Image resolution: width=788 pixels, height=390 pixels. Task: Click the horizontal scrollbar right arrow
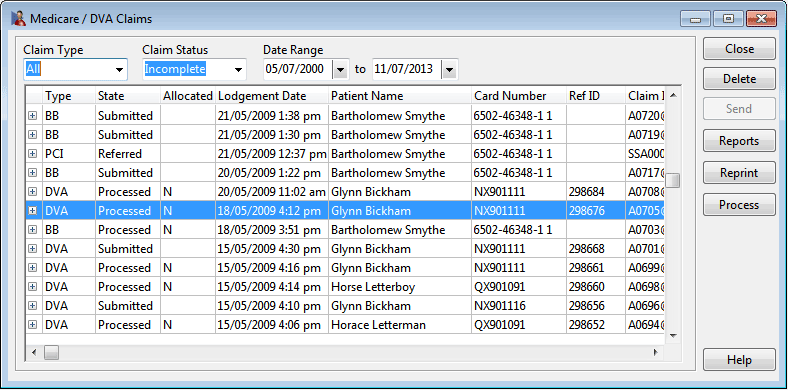point(656,353)
